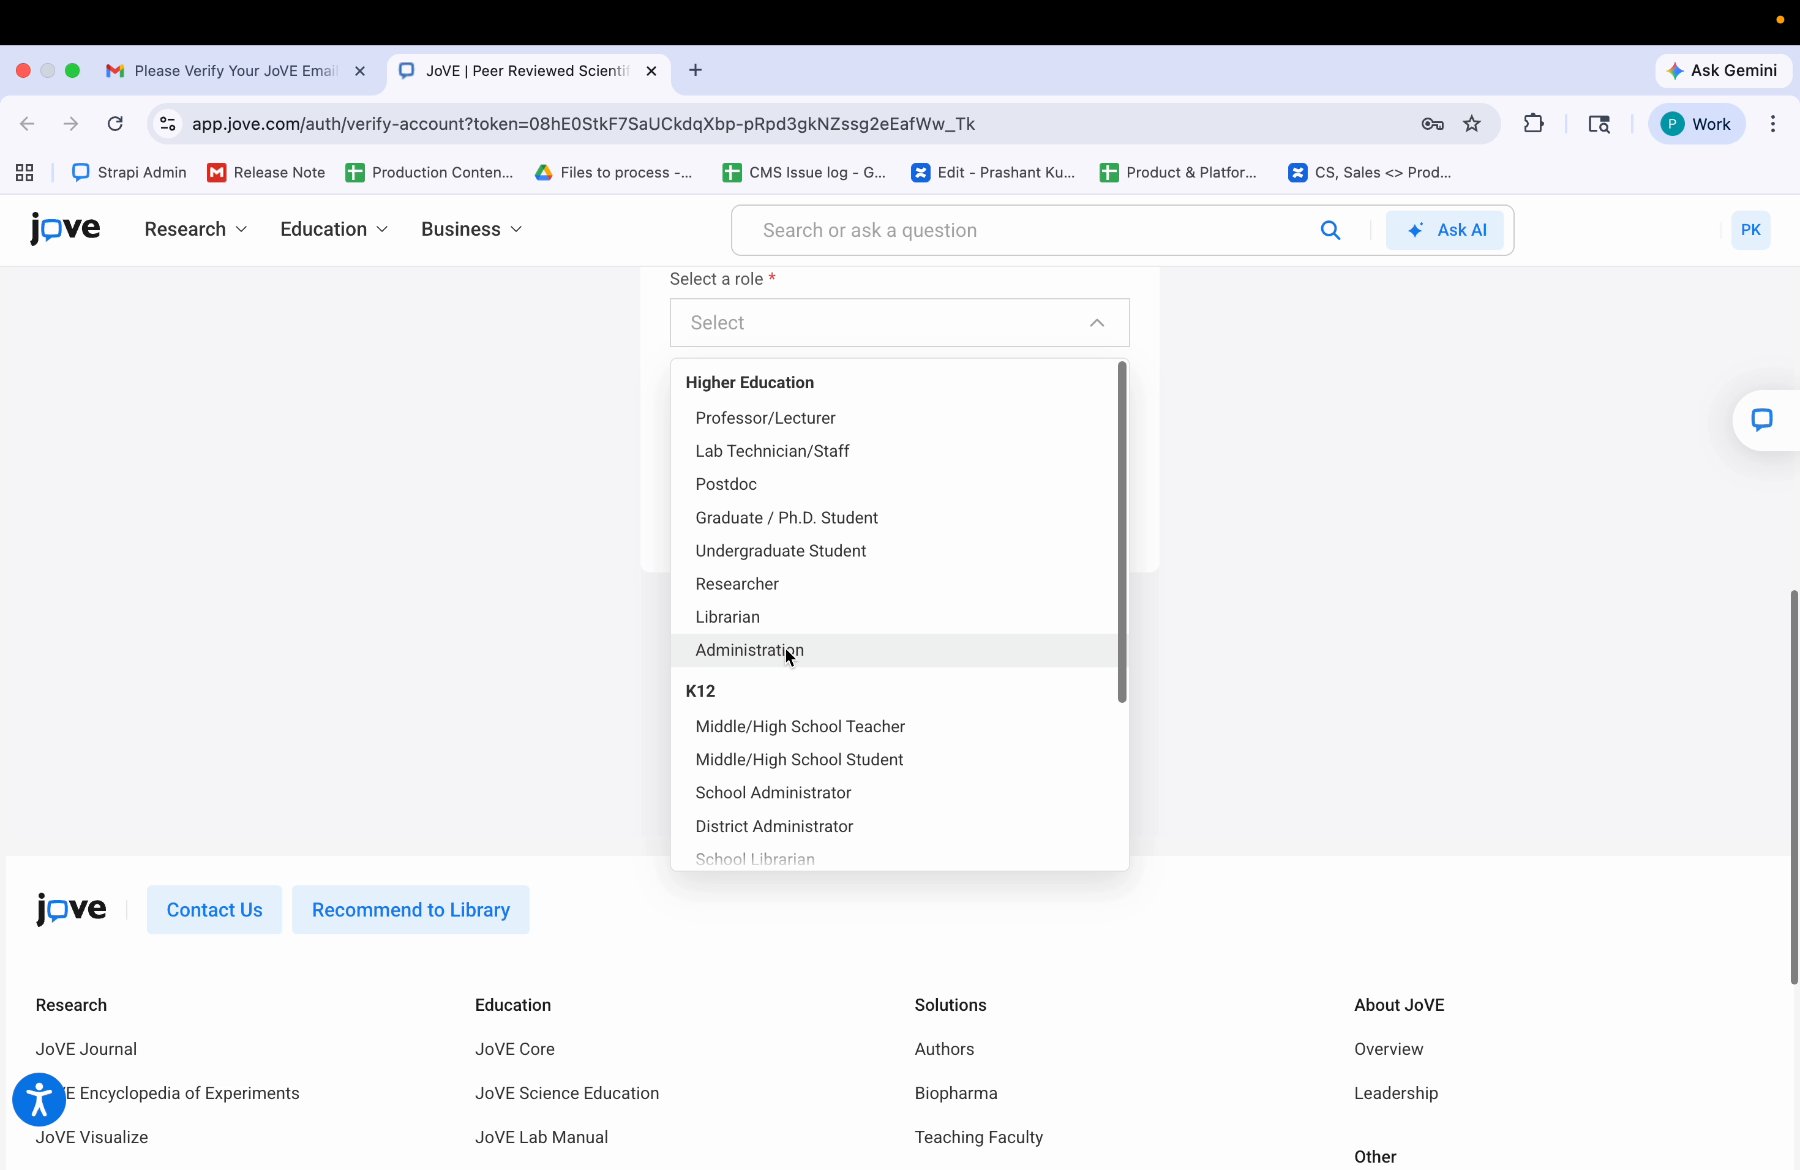Image resolution: width=1800 pixels, height=1170 pixels.
Task: Choose Professor/Lecturer from role list
Action: (765, 418)
